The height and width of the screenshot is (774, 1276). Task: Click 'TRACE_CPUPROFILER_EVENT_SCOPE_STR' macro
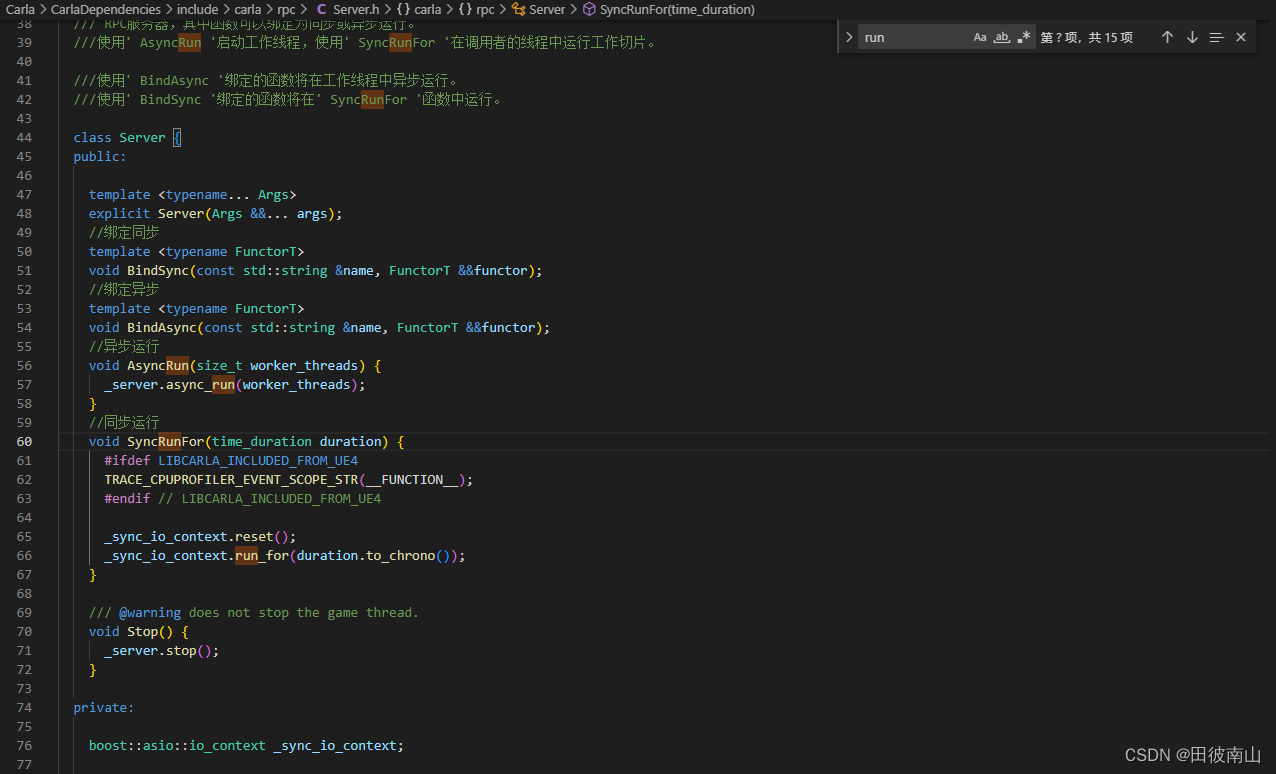coord(231,479)
